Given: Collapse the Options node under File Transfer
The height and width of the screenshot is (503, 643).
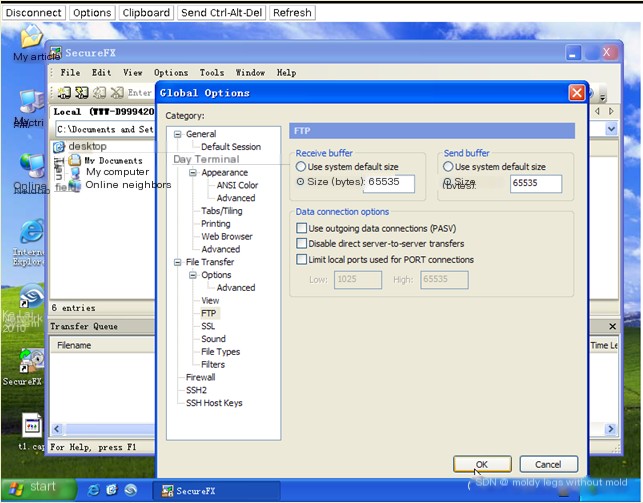Looking at the screenshot, I should 193,275.
